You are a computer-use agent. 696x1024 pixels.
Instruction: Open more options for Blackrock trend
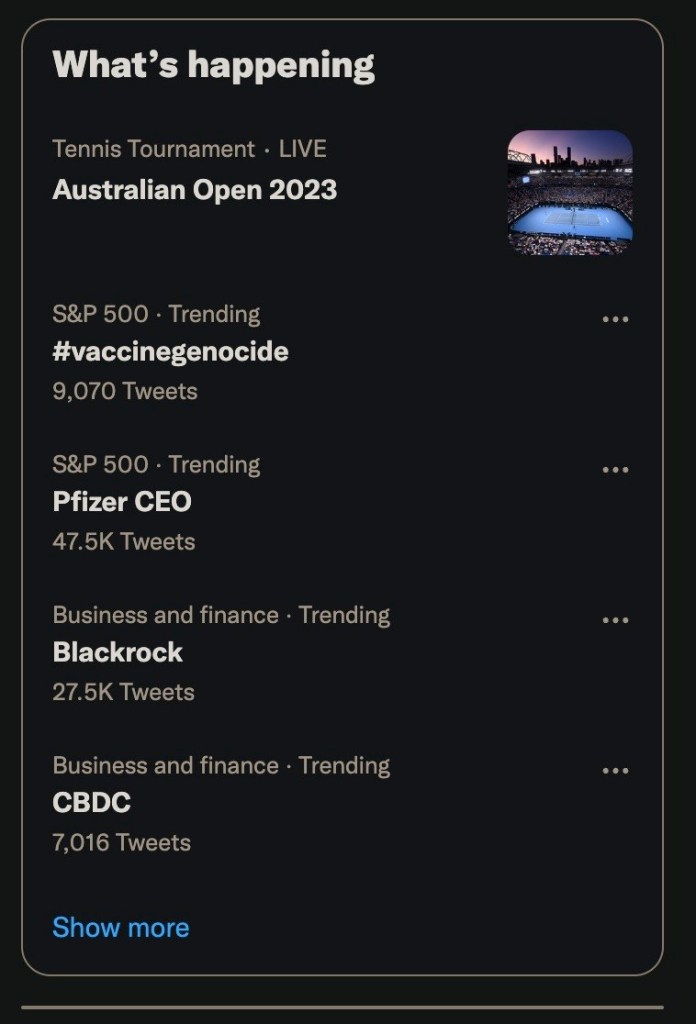(615, 620)
